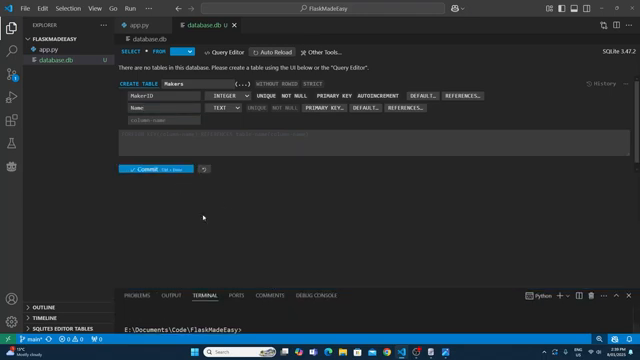Maximize the terminal panel size
Image resolution: width=640 pixels, height=360 pixels.
click(x=616, y=296)
